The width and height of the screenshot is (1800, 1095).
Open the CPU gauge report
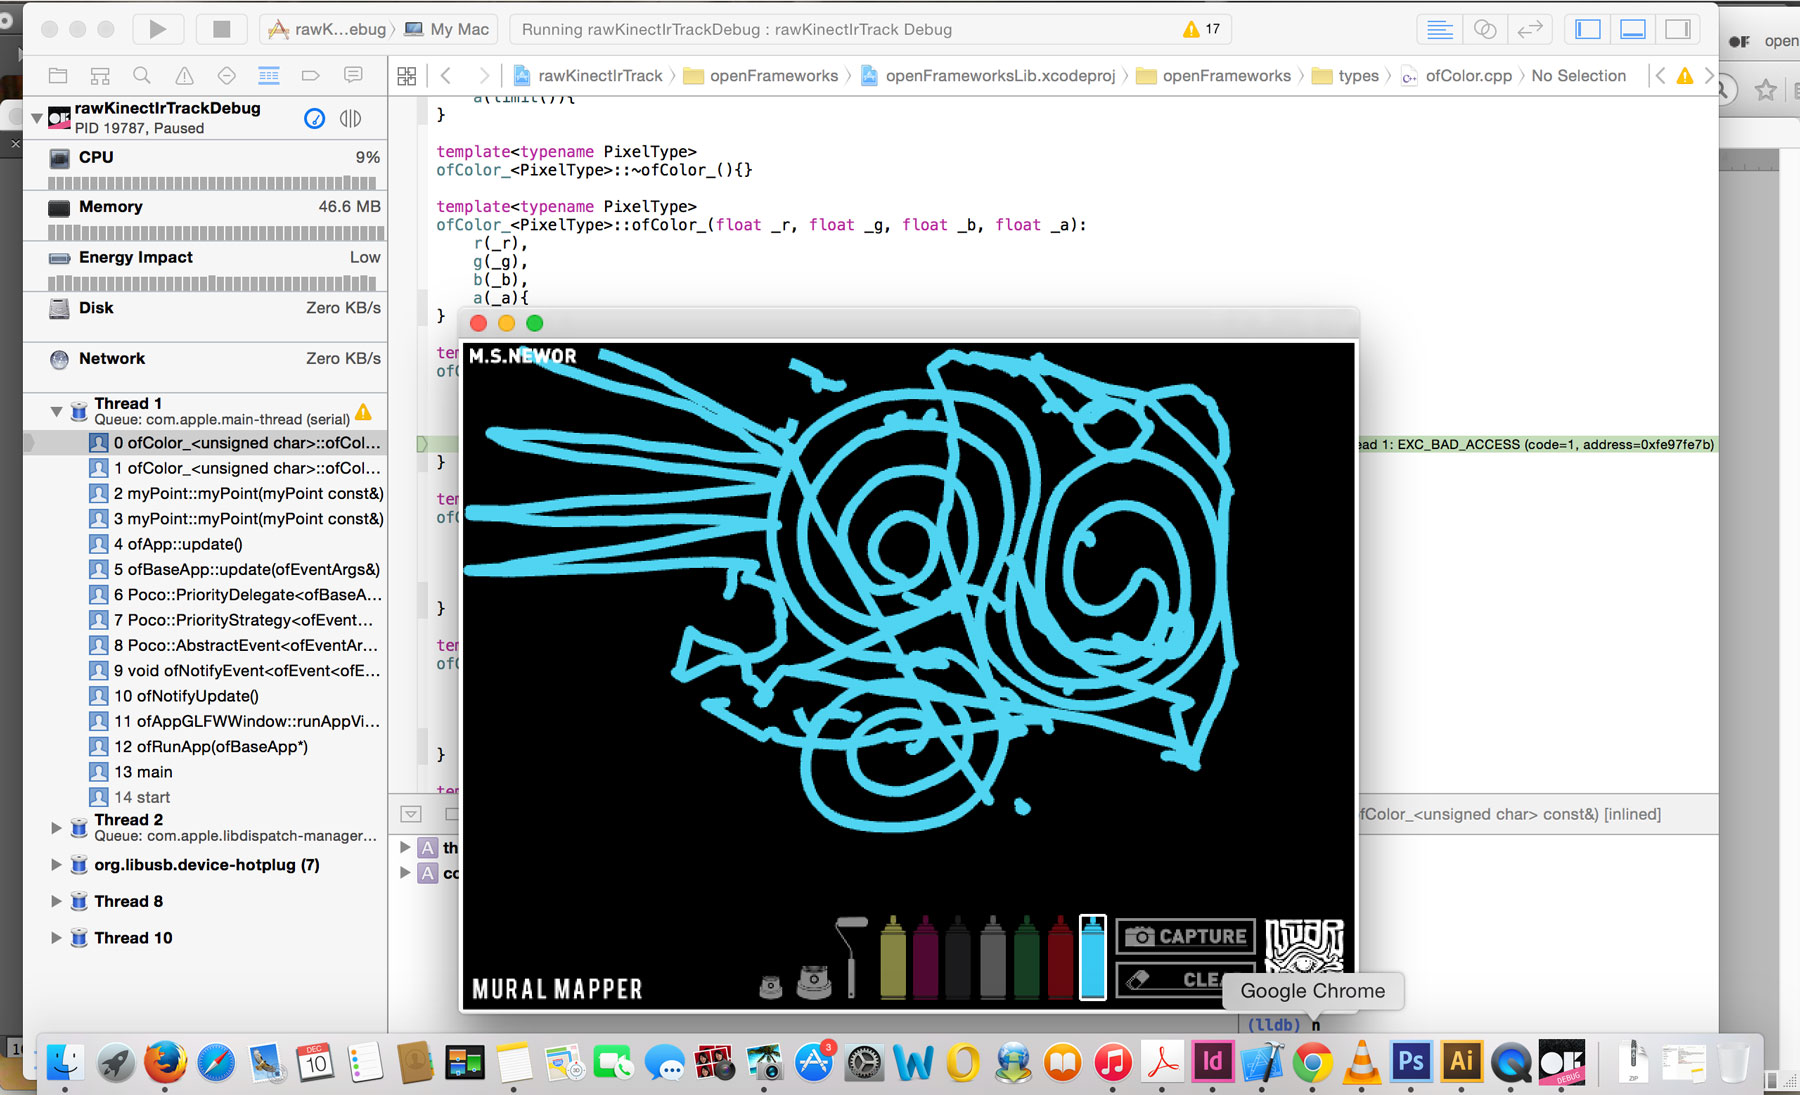coord(204,167)
